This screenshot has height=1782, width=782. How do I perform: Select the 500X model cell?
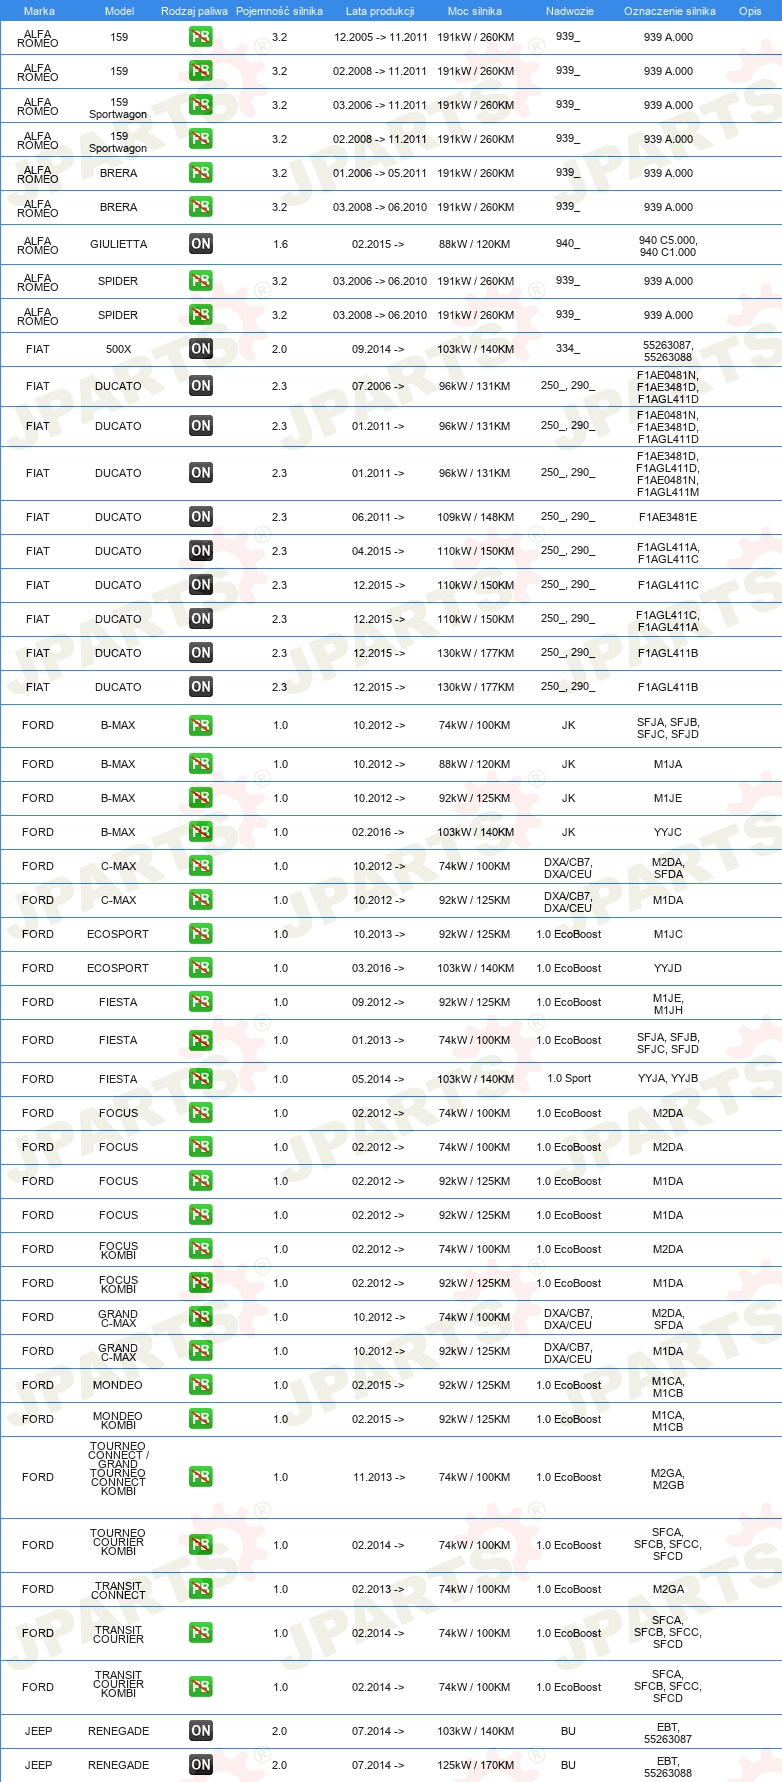point(118,349)
